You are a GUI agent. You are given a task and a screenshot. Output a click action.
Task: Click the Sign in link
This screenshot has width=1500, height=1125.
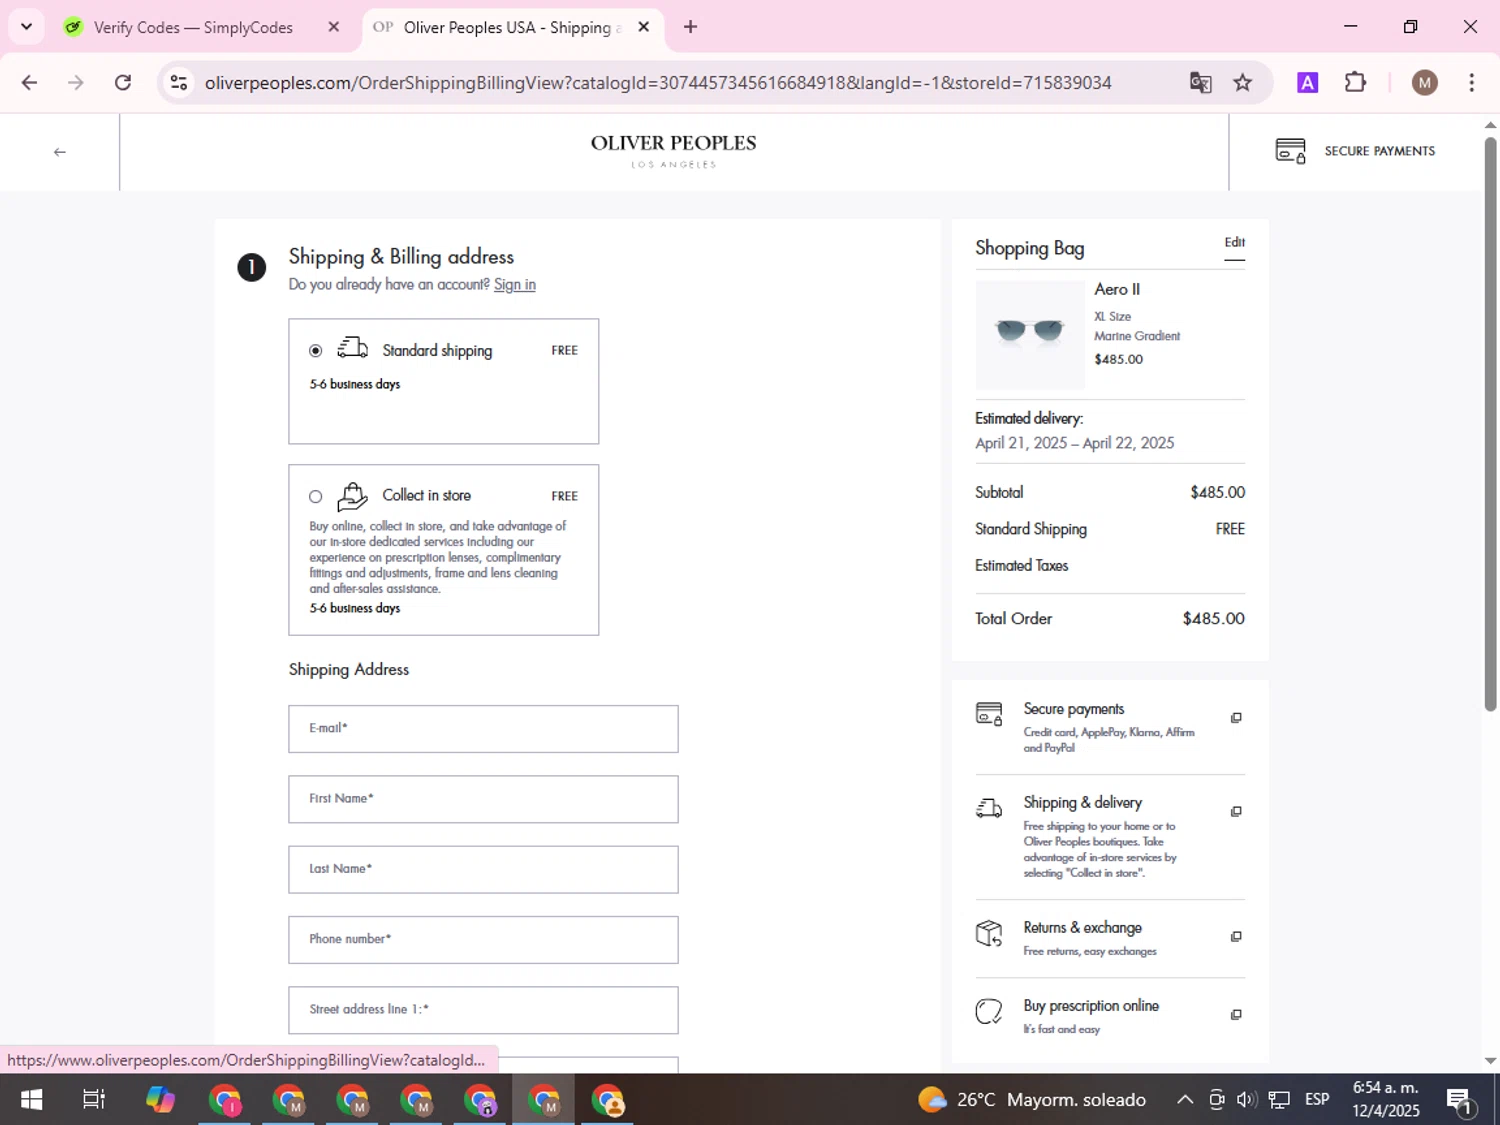(x=515, y=285)
